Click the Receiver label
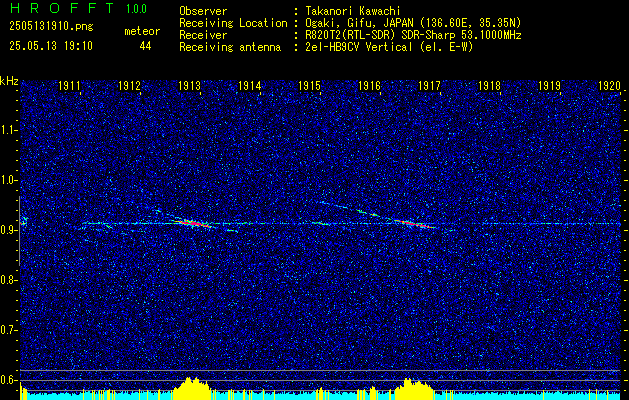The width and height of the screenshot is (629, 400). click(x=203, y=35)
